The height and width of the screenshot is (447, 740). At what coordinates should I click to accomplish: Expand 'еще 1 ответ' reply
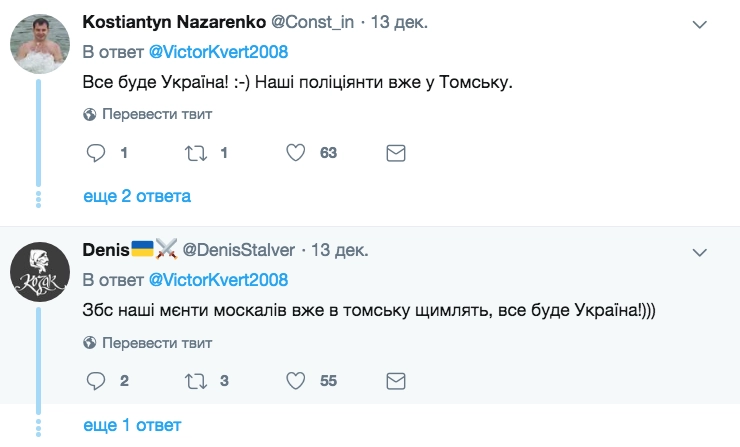pos(131,425)
